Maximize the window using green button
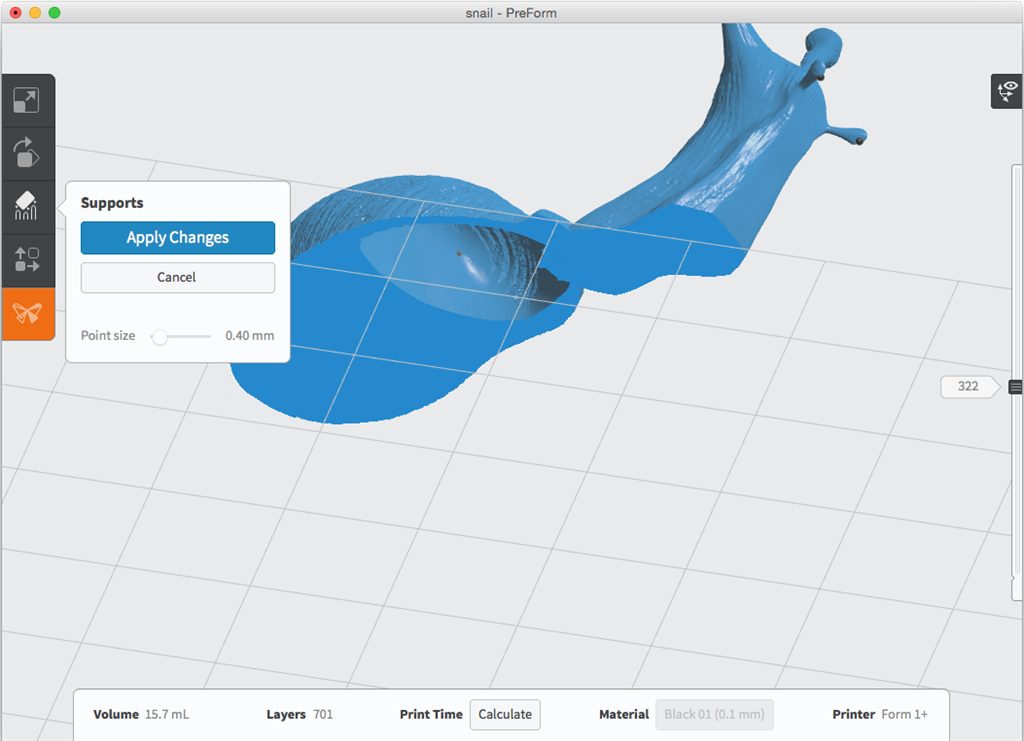Image resolution: width=1024 pixels, height=741 pixels. click(x=54, y=12)
